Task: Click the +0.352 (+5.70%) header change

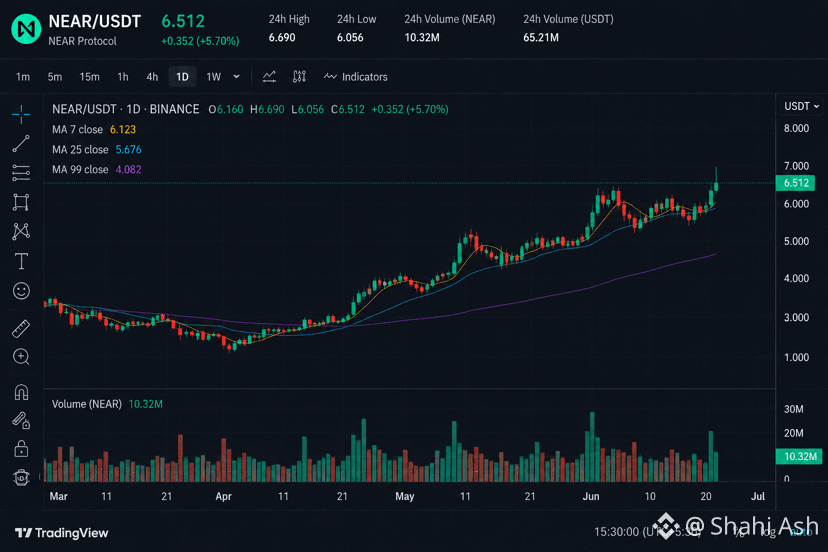Action: tap(200, 41)
